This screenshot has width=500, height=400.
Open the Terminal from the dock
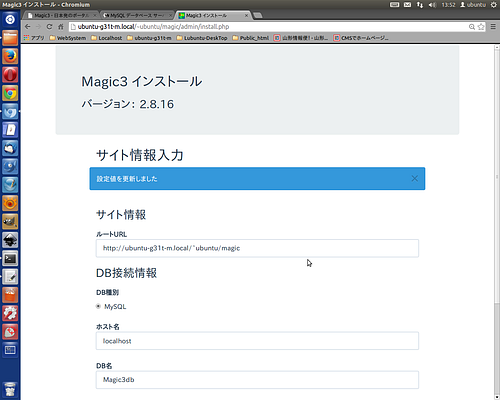point(10,258)
